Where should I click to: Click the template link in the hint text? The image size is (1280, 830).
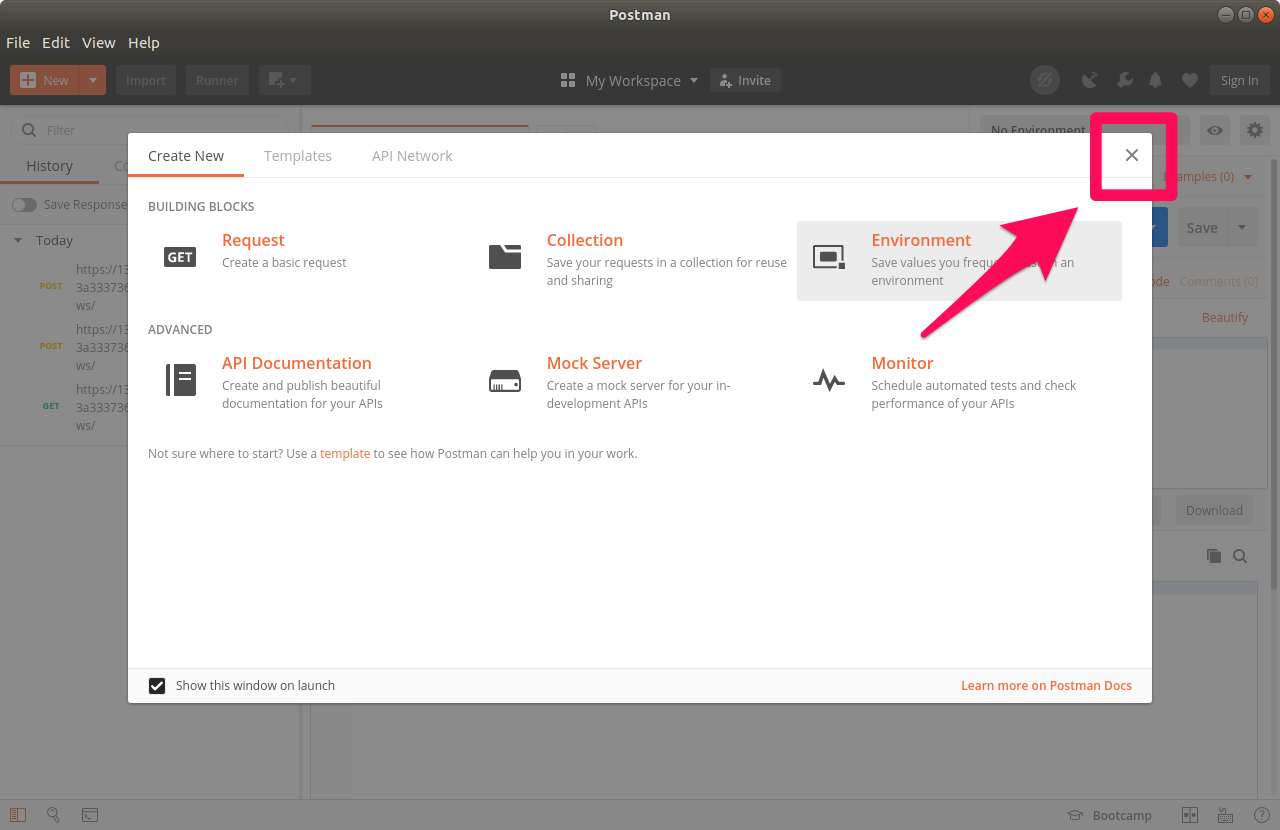tap(345, 454)
